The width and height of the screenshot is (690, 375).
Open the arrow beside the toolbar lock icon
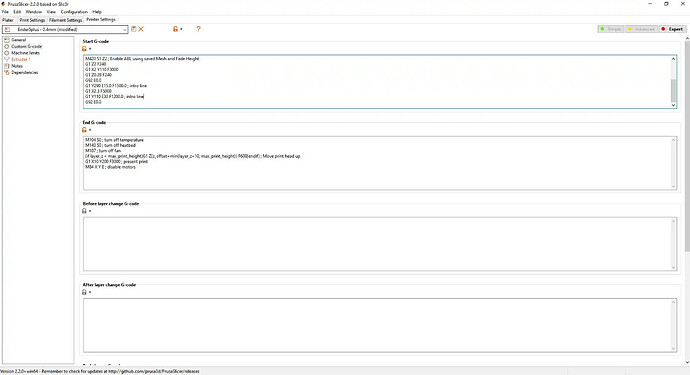(181, 29)
